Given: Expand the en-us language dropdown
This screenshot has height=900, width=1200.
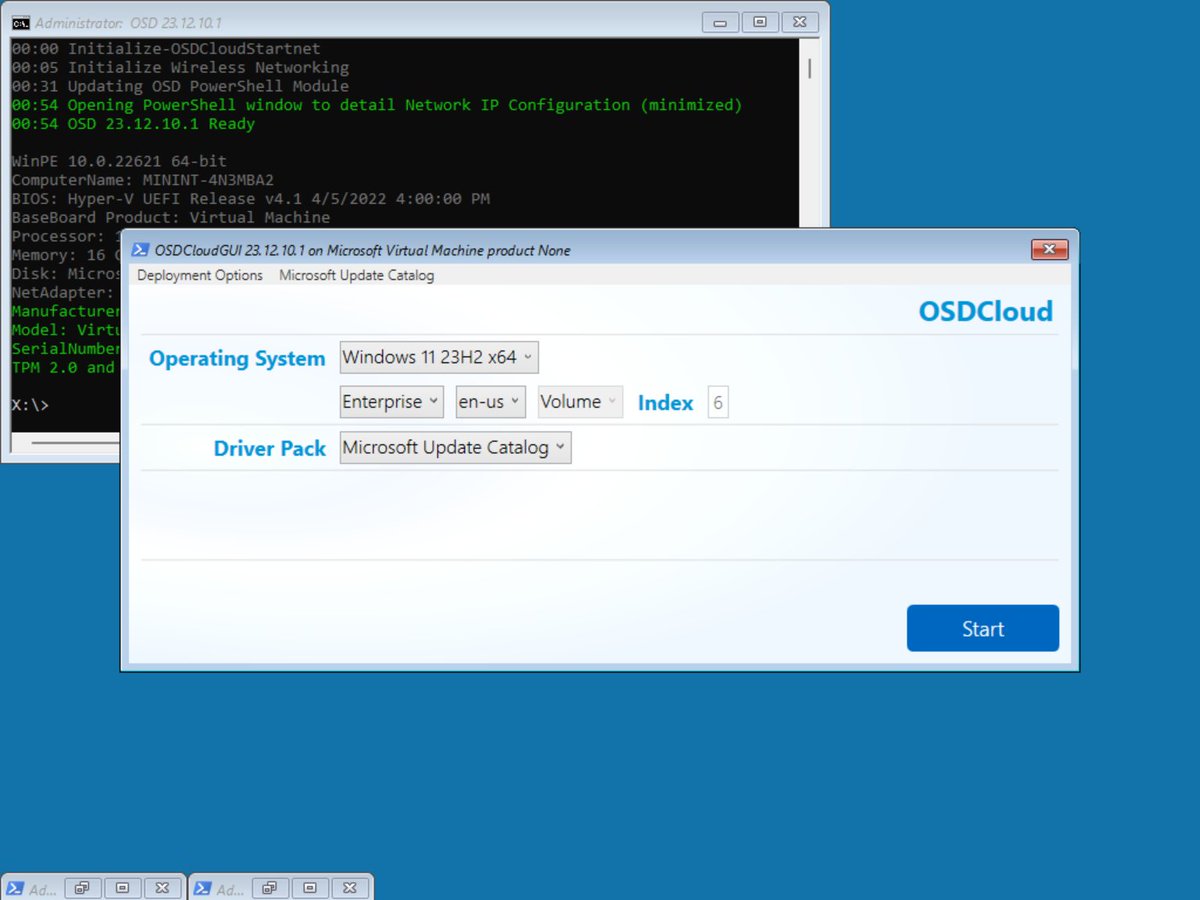Looking at the screenshot, I should [x=490, y=402].
